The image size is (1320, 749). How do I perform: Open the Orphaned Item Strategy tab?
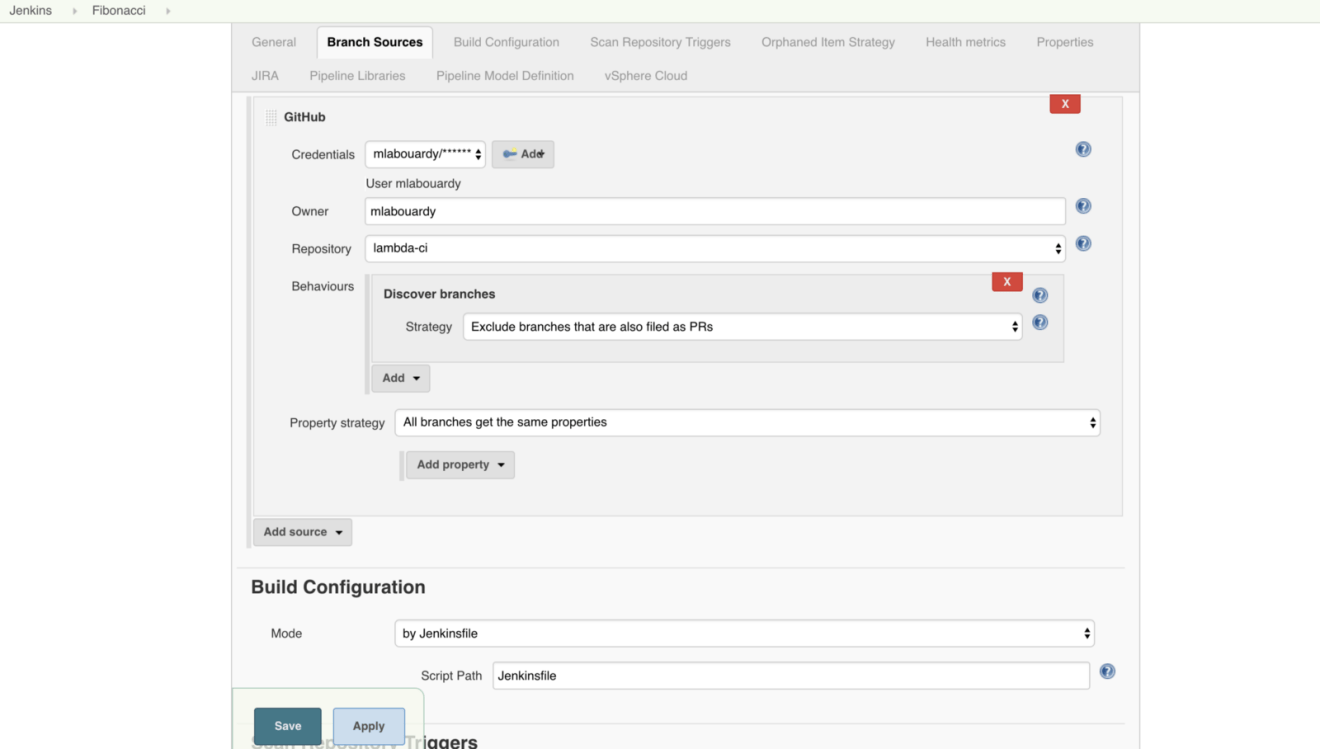[828, 42]
